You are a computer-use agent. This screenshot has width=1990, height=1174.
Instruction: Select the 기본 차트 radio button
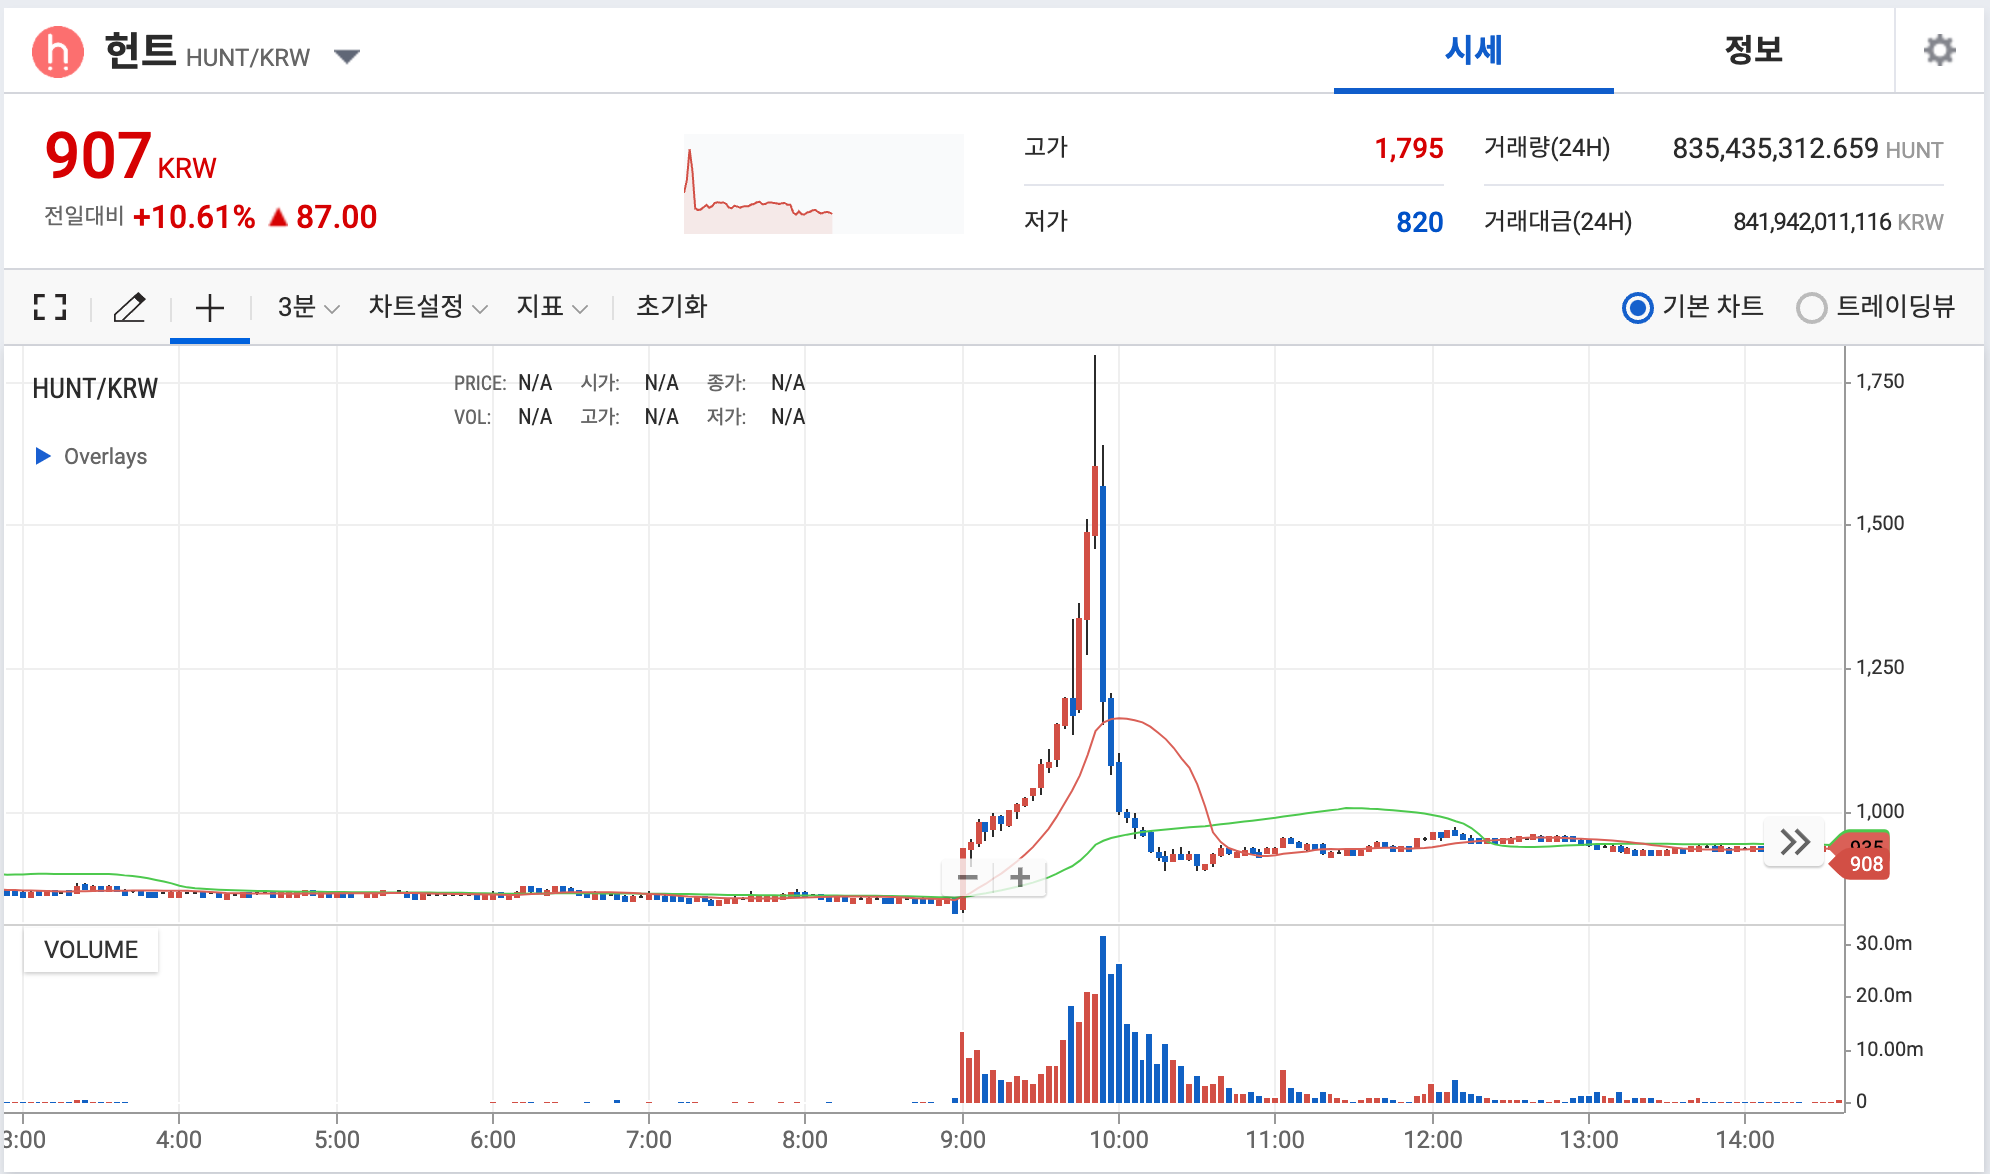tap(1637, 308)
